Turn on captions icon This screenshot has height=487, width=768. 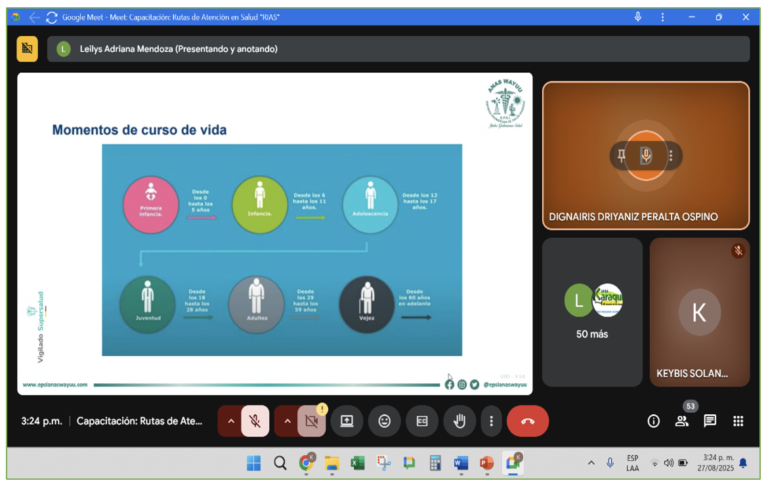421,421
